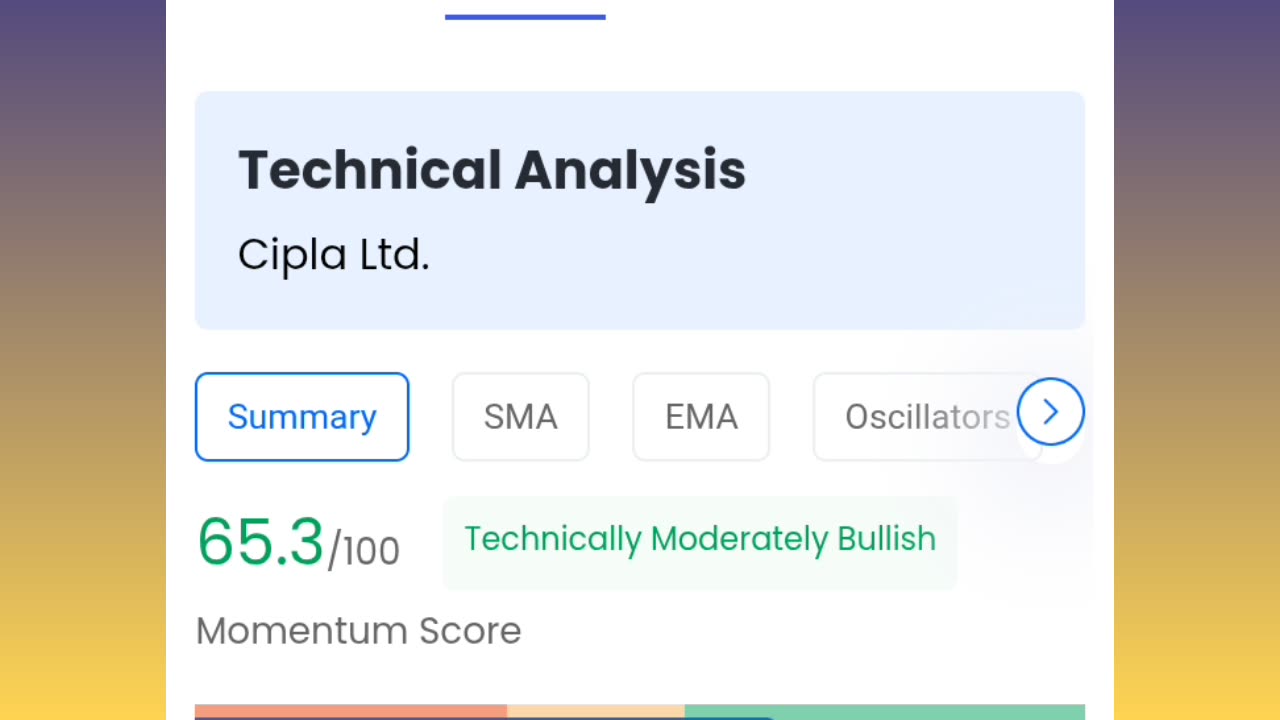Click the pale orange momentum bar segment
Screen dimensions: 1280x720
[595, 711]
